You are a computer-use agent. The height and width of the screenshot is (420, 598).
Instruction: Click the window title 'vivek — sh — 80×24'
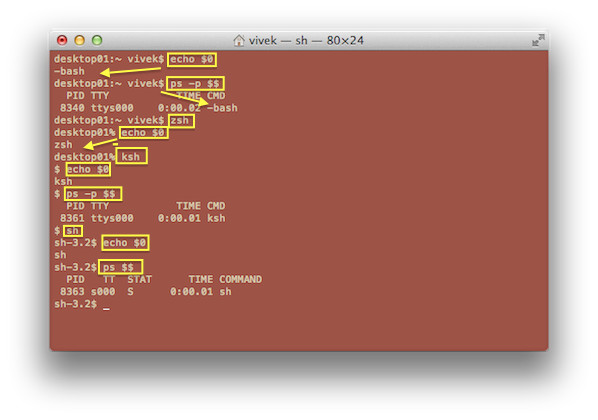[x=306, y=40]
